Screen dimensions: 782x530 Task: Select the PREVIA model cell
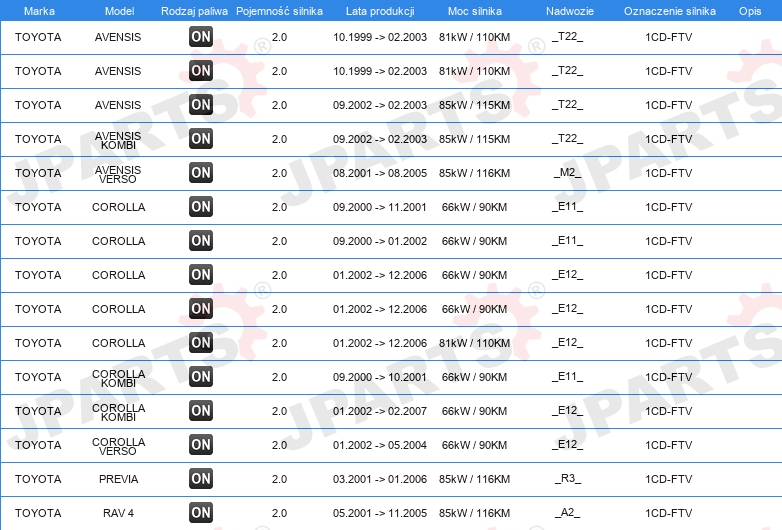tap(119, 479)
